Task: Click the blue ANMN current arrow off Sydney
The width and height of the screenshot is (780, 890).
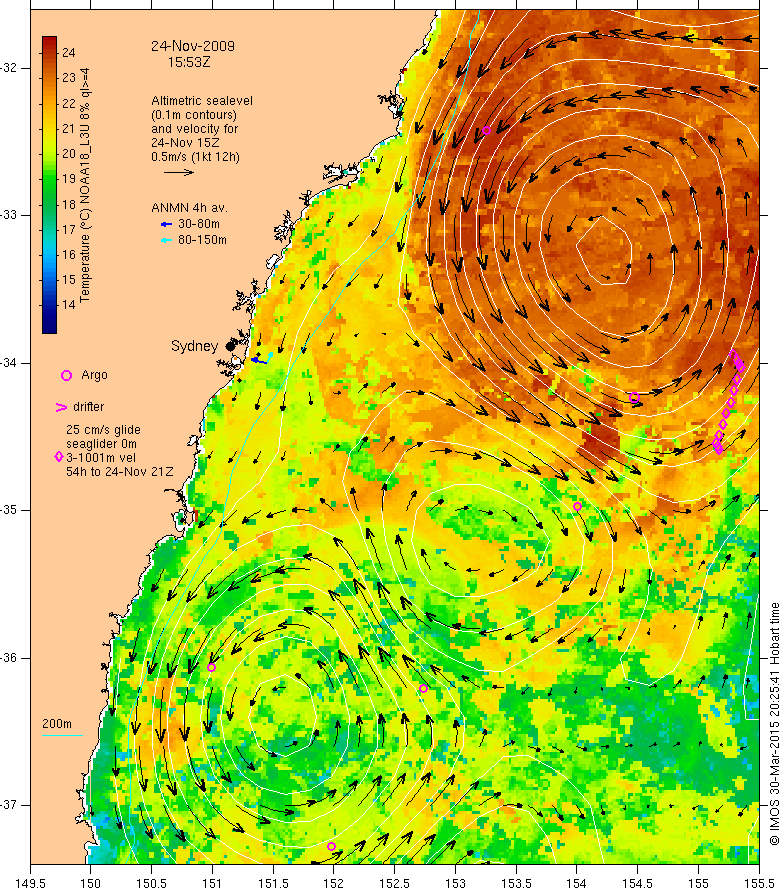Action: tap(259, 360)
